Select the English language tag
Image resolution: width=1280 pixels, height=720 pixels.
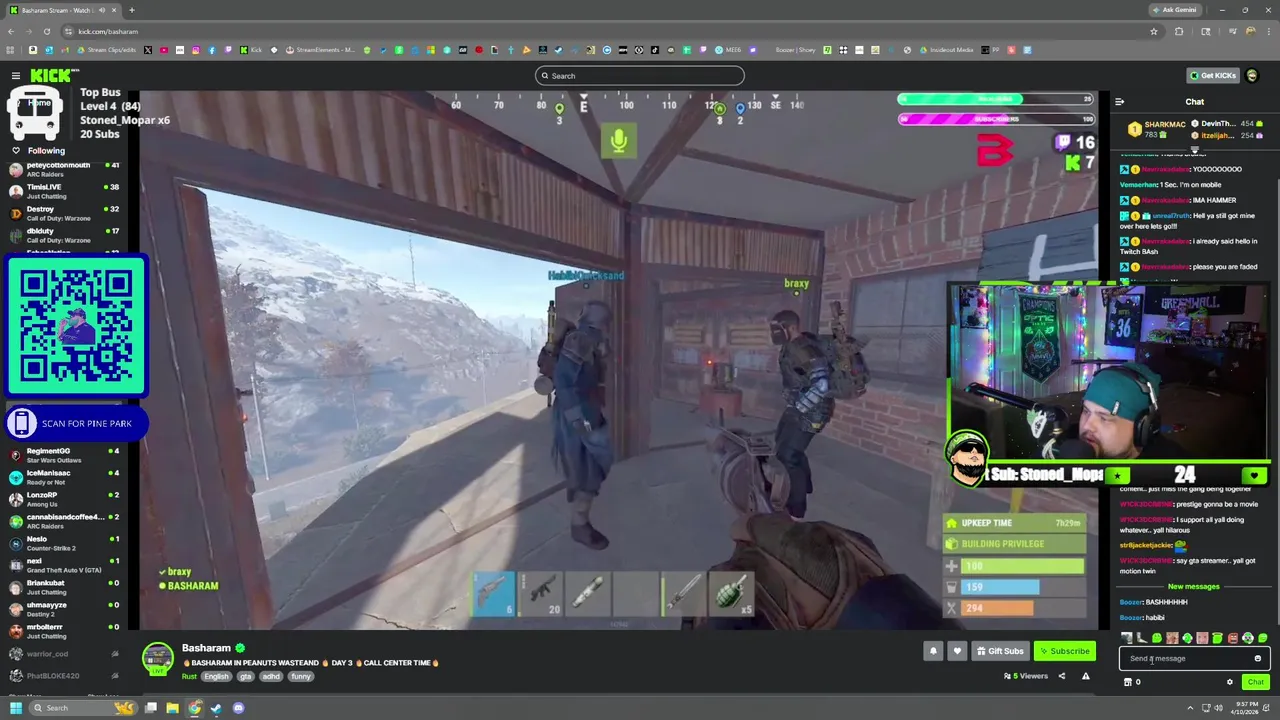217,677
